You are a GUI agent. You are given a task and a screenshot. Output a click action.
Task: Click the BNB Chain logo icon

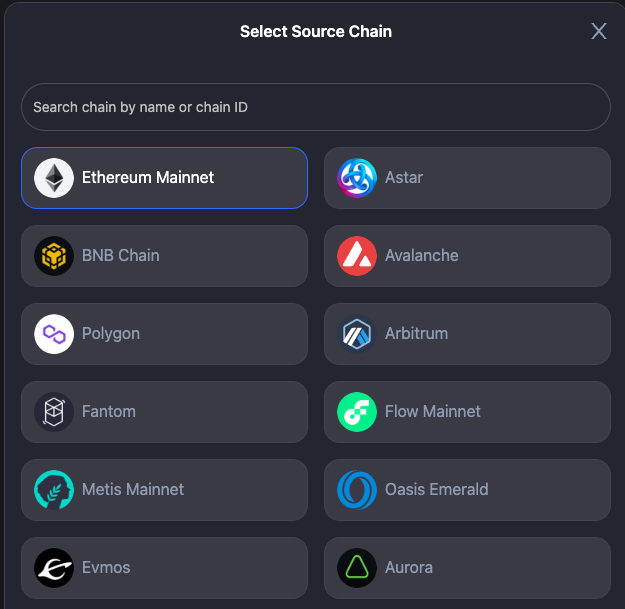click(54, 256)
